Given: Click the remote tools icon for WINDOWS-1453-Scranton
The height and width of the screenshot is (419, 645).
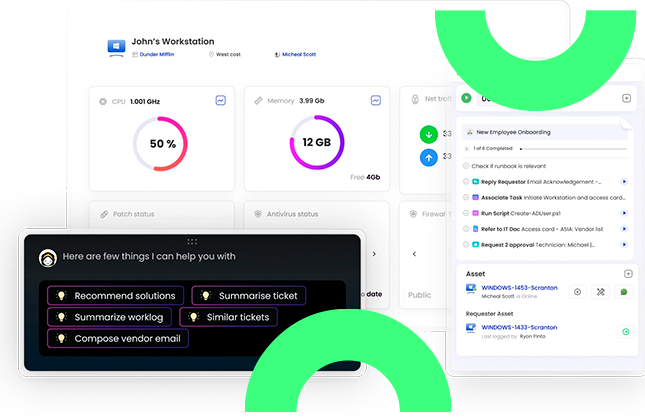Looking at the screenshot, I should point(601,292).
